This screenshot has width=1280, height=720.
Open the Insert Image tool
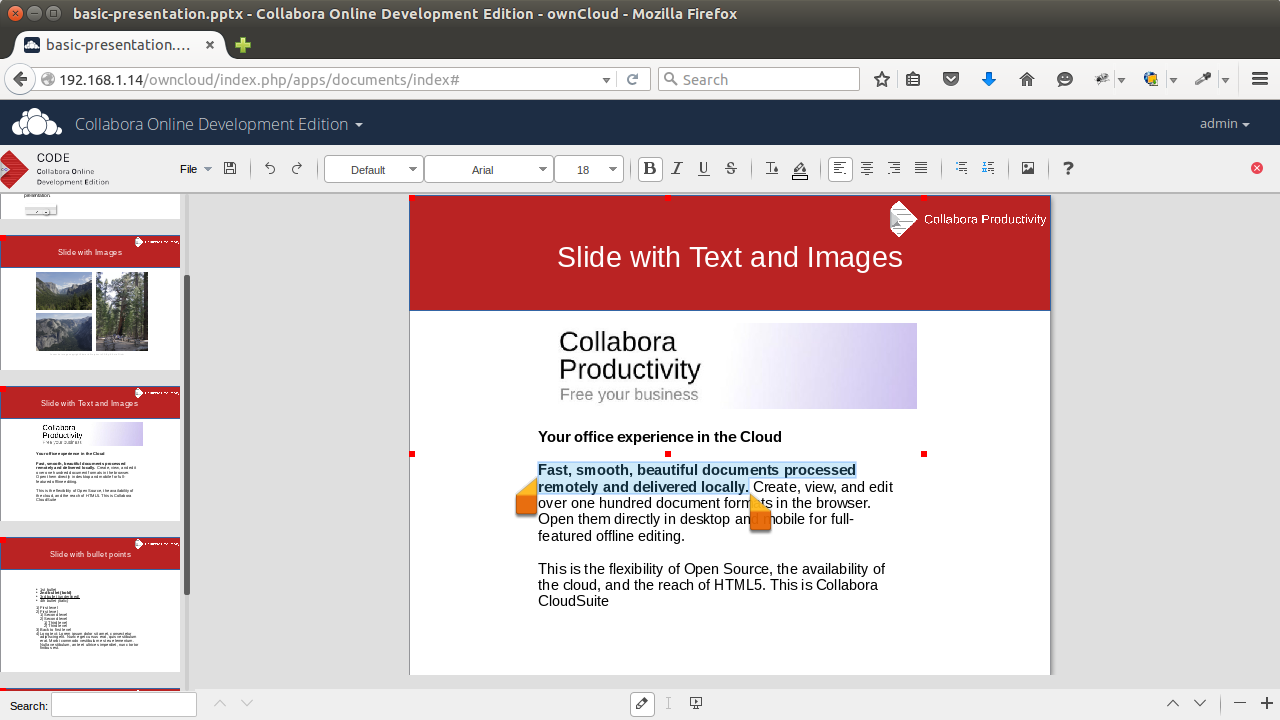[1028, 168]
